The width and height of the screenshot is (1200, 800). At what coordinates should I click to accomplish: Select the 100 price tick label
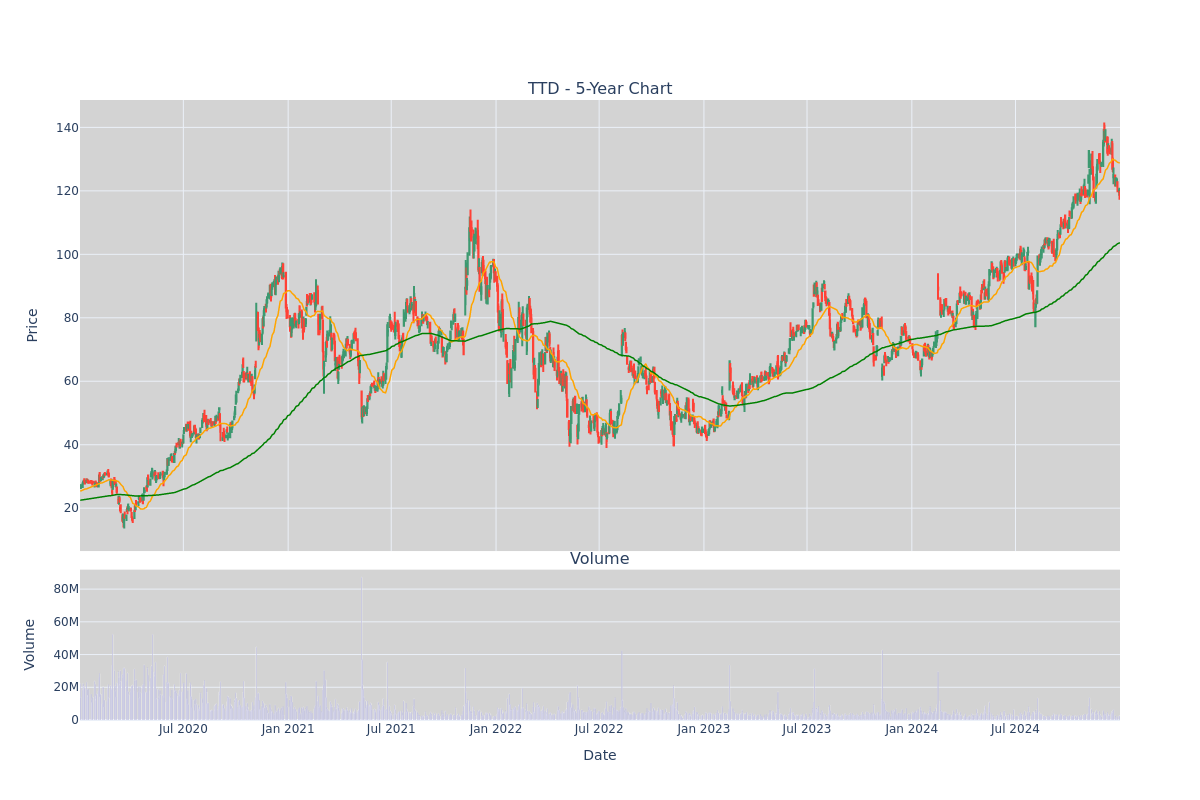(67, 254)
